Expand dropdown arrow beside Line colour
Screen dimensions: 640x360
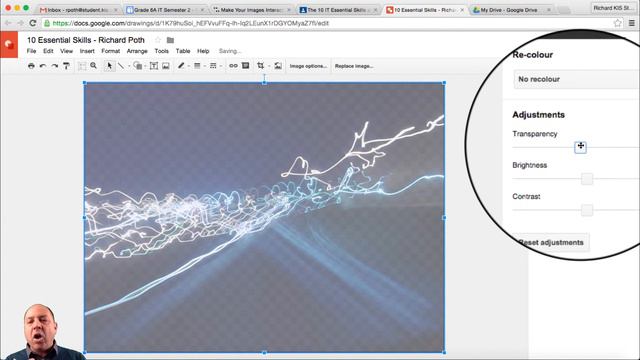click(189, 66)
